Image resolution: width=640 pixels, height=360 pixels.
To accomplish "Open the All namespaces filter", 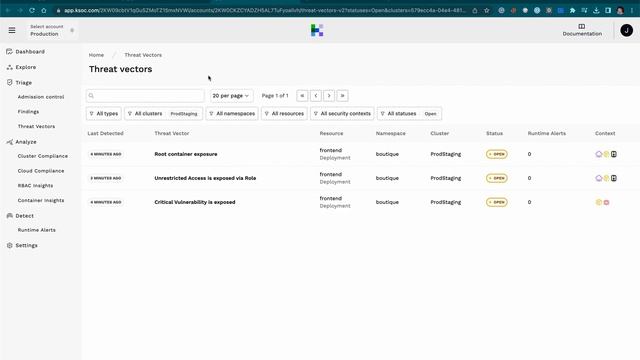I will 232,113.
